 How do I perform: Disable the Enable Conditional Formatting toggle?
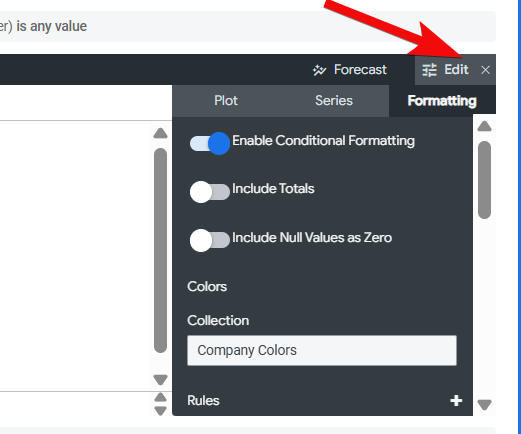[x=210, y=144]
